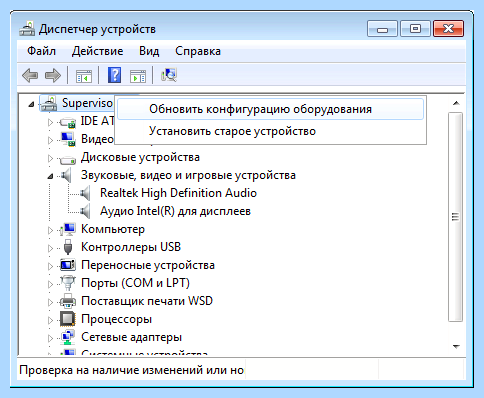Screen dimensions: 484x398
Task: Click the Поставщик печати WSD printer icon
Action: point(68,301)
